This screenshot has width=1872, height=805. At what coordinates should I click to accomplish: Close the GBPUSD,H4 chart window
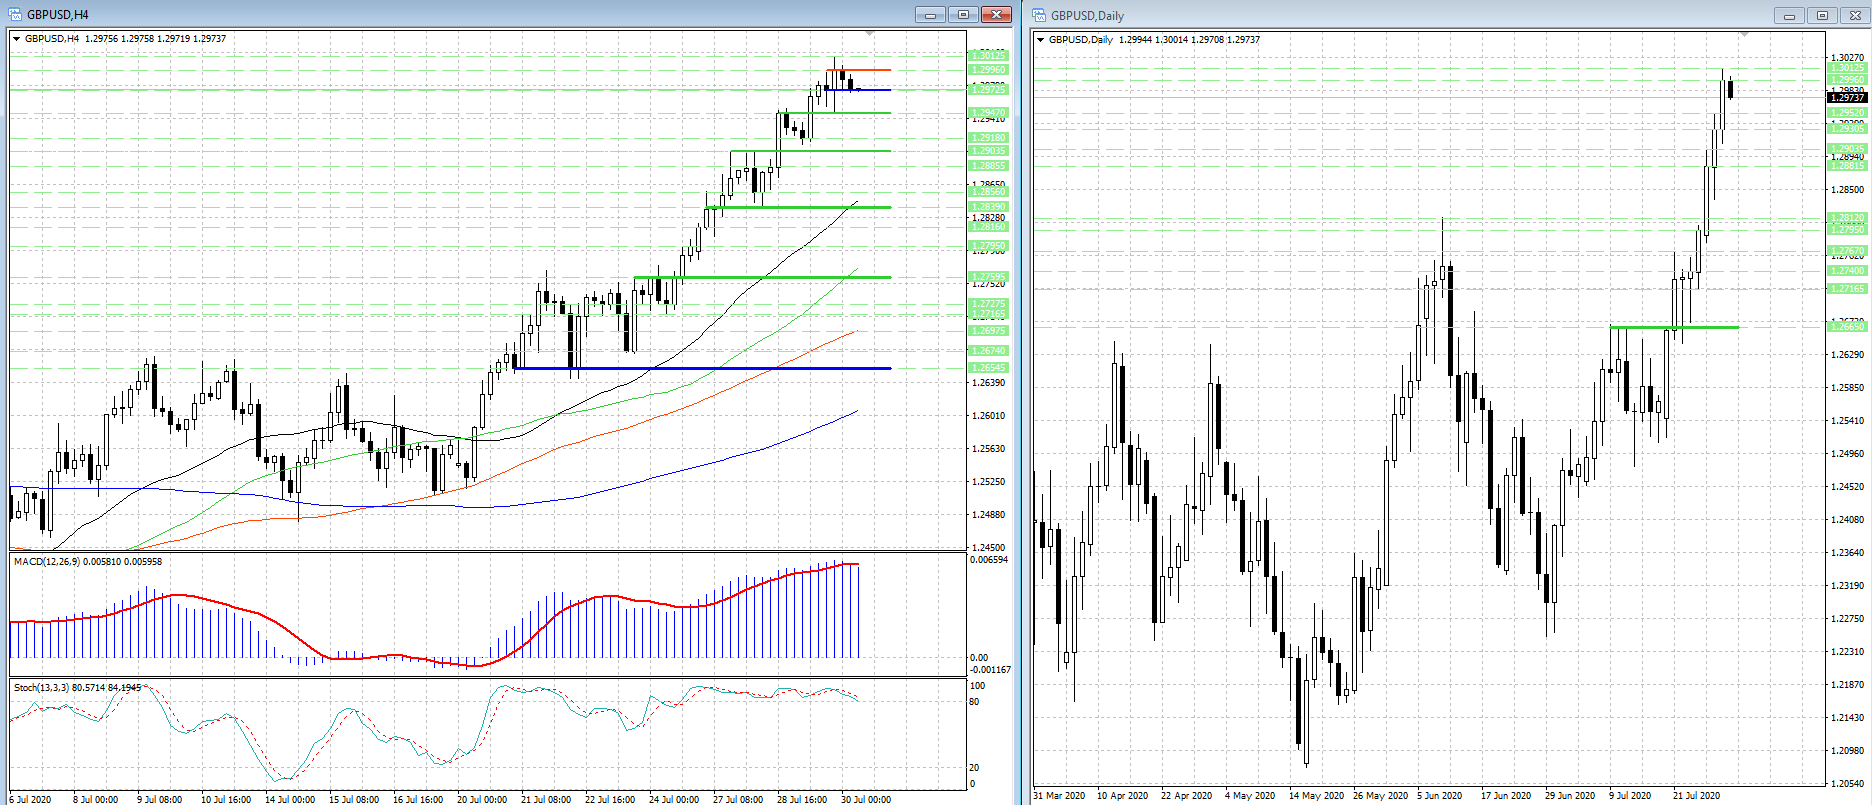tap(996, 14)
